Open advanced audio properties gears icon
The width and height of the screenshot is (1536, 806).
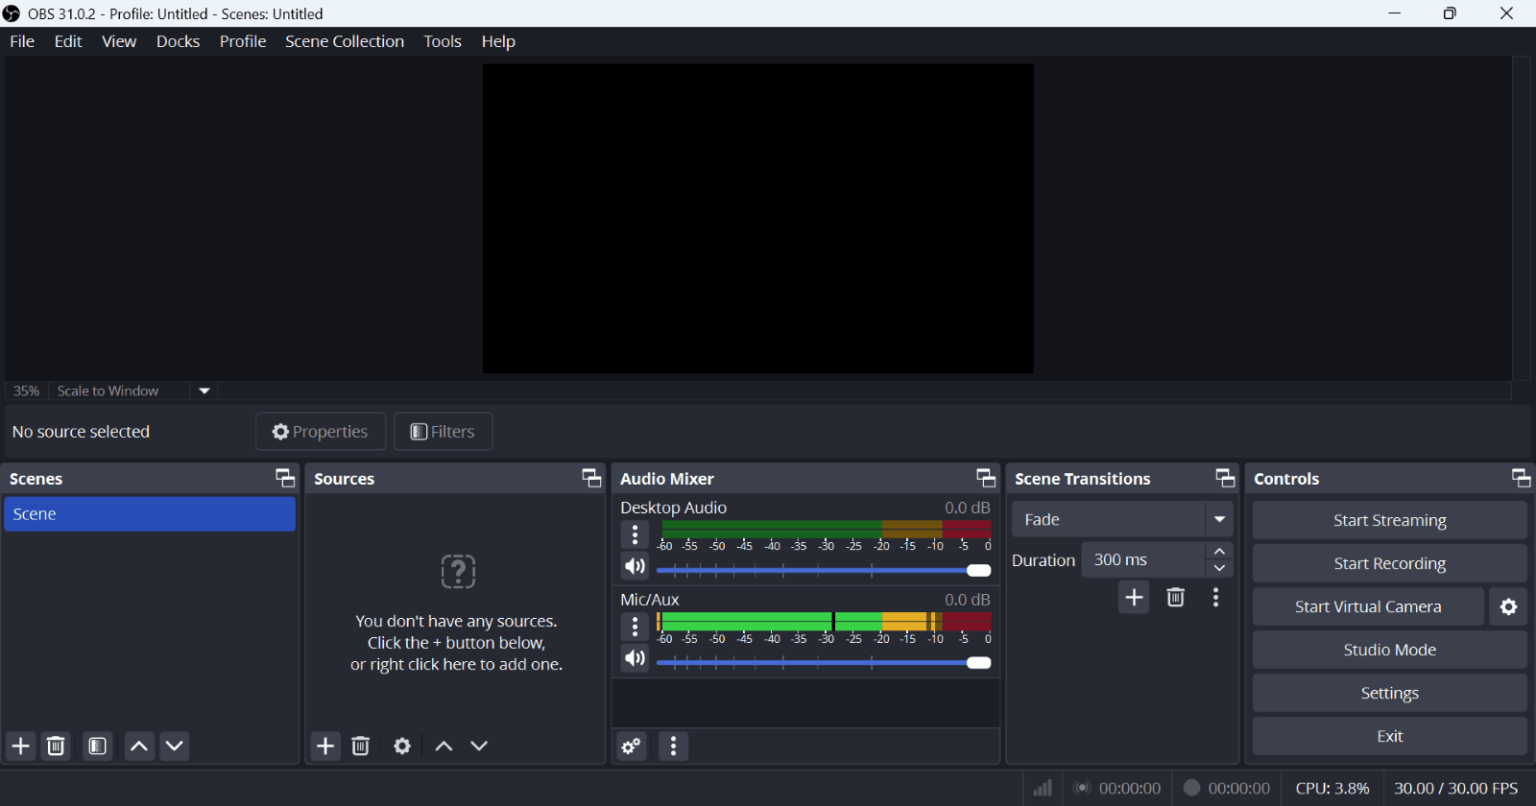(x=631, y=746)
